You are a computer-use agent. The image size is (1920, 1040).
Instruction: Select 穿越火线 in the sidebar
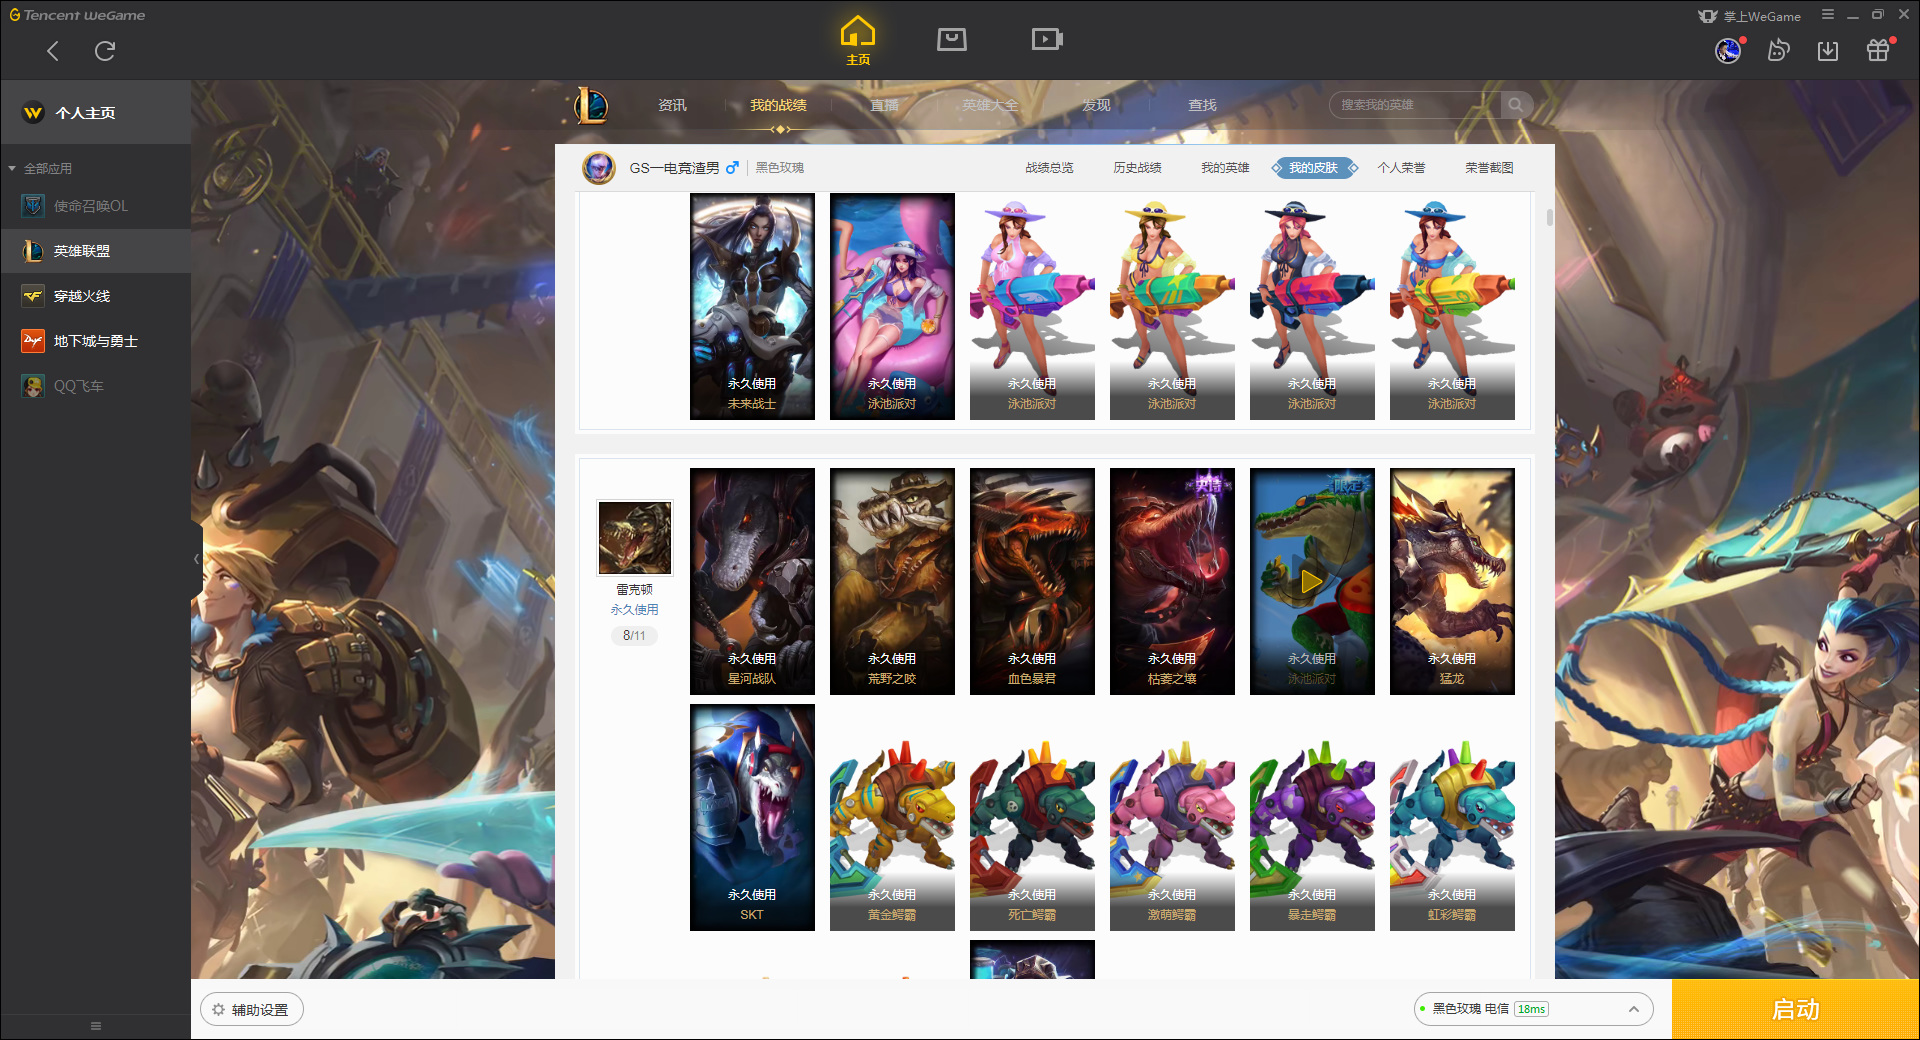96,296
